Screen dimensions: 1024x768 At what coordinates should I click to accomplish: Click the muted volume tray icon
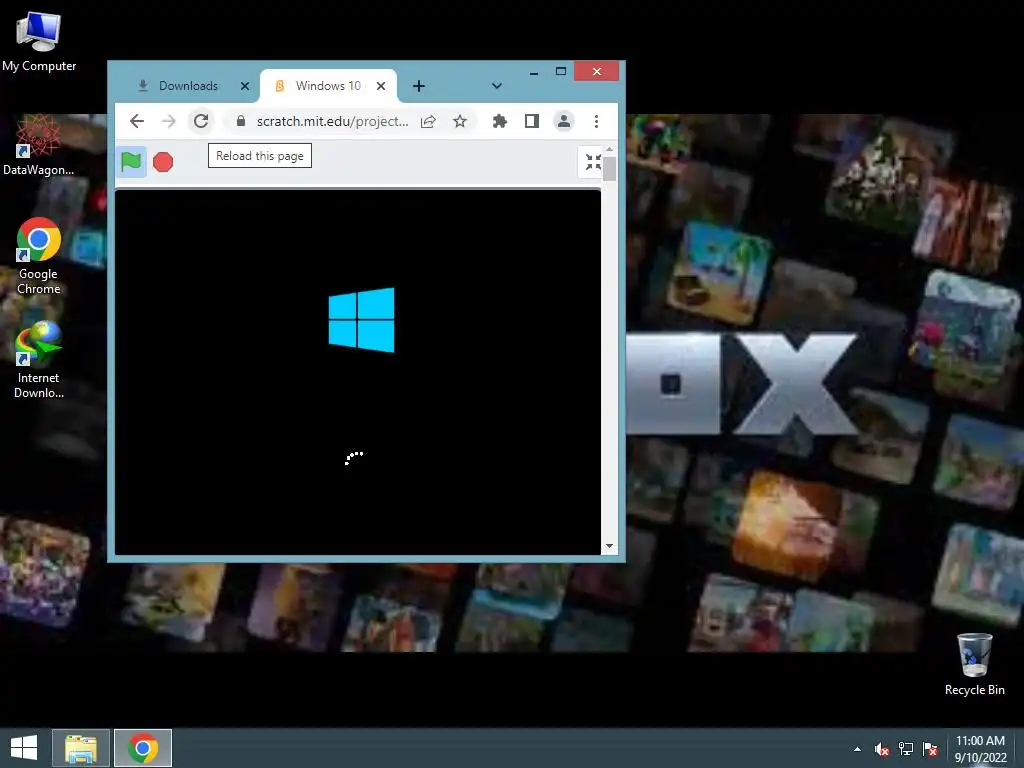point(882,749)
